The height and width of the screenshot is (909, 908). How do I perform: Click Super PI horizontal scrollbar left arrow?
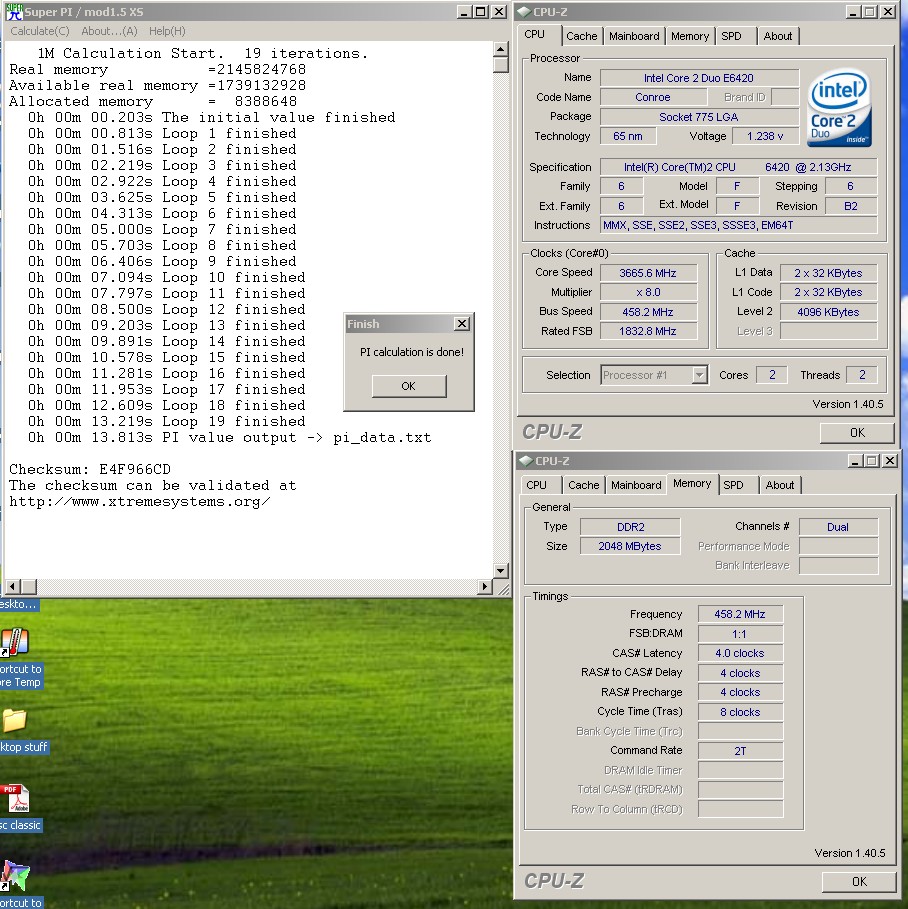click(x=13, y=587)
